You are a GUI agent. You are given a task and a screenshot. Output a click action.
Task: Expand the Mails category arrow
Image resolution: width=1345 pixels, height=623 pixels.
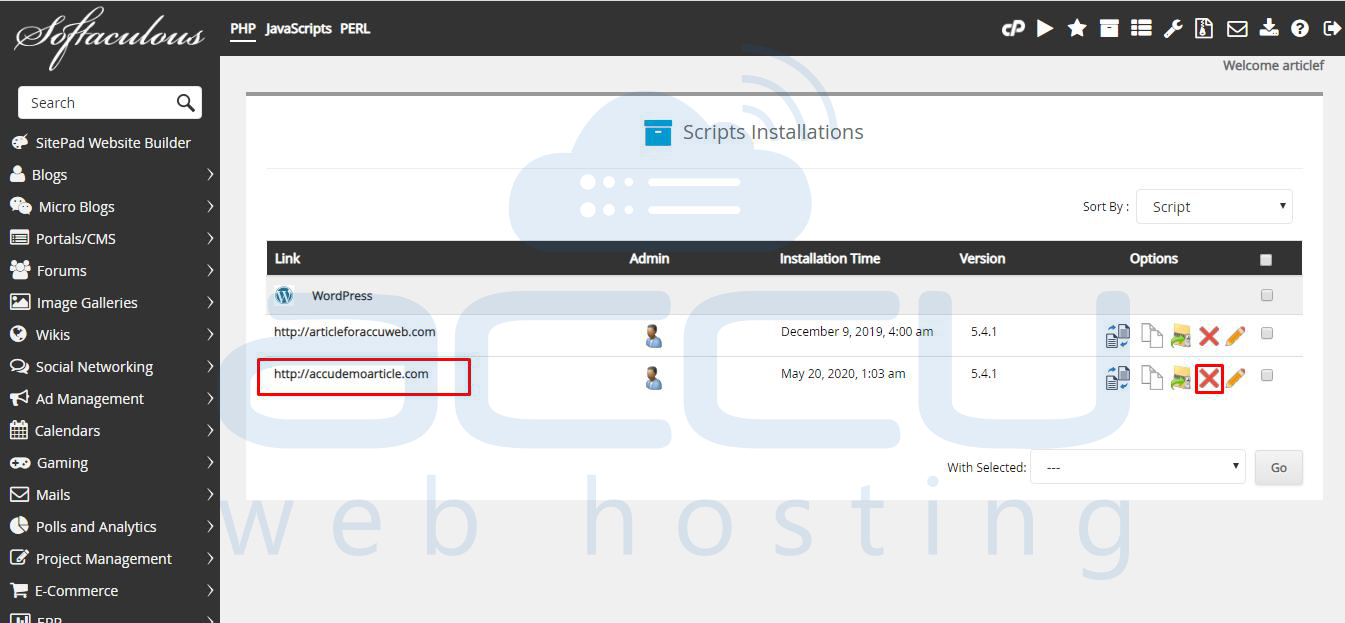[x=210, y=494]
